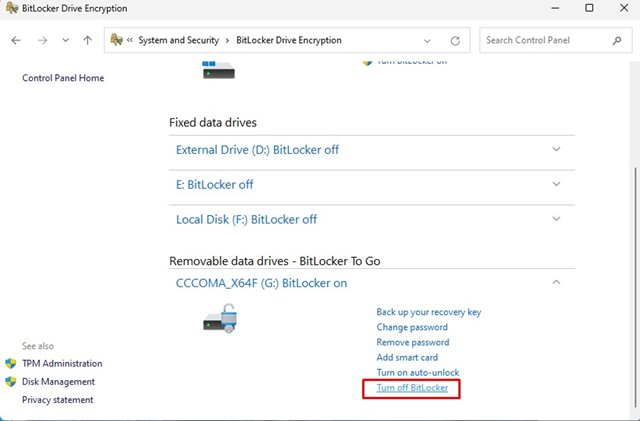Click the locked removable drive G: icon
The image size is (640, 421).
(219, 320)
